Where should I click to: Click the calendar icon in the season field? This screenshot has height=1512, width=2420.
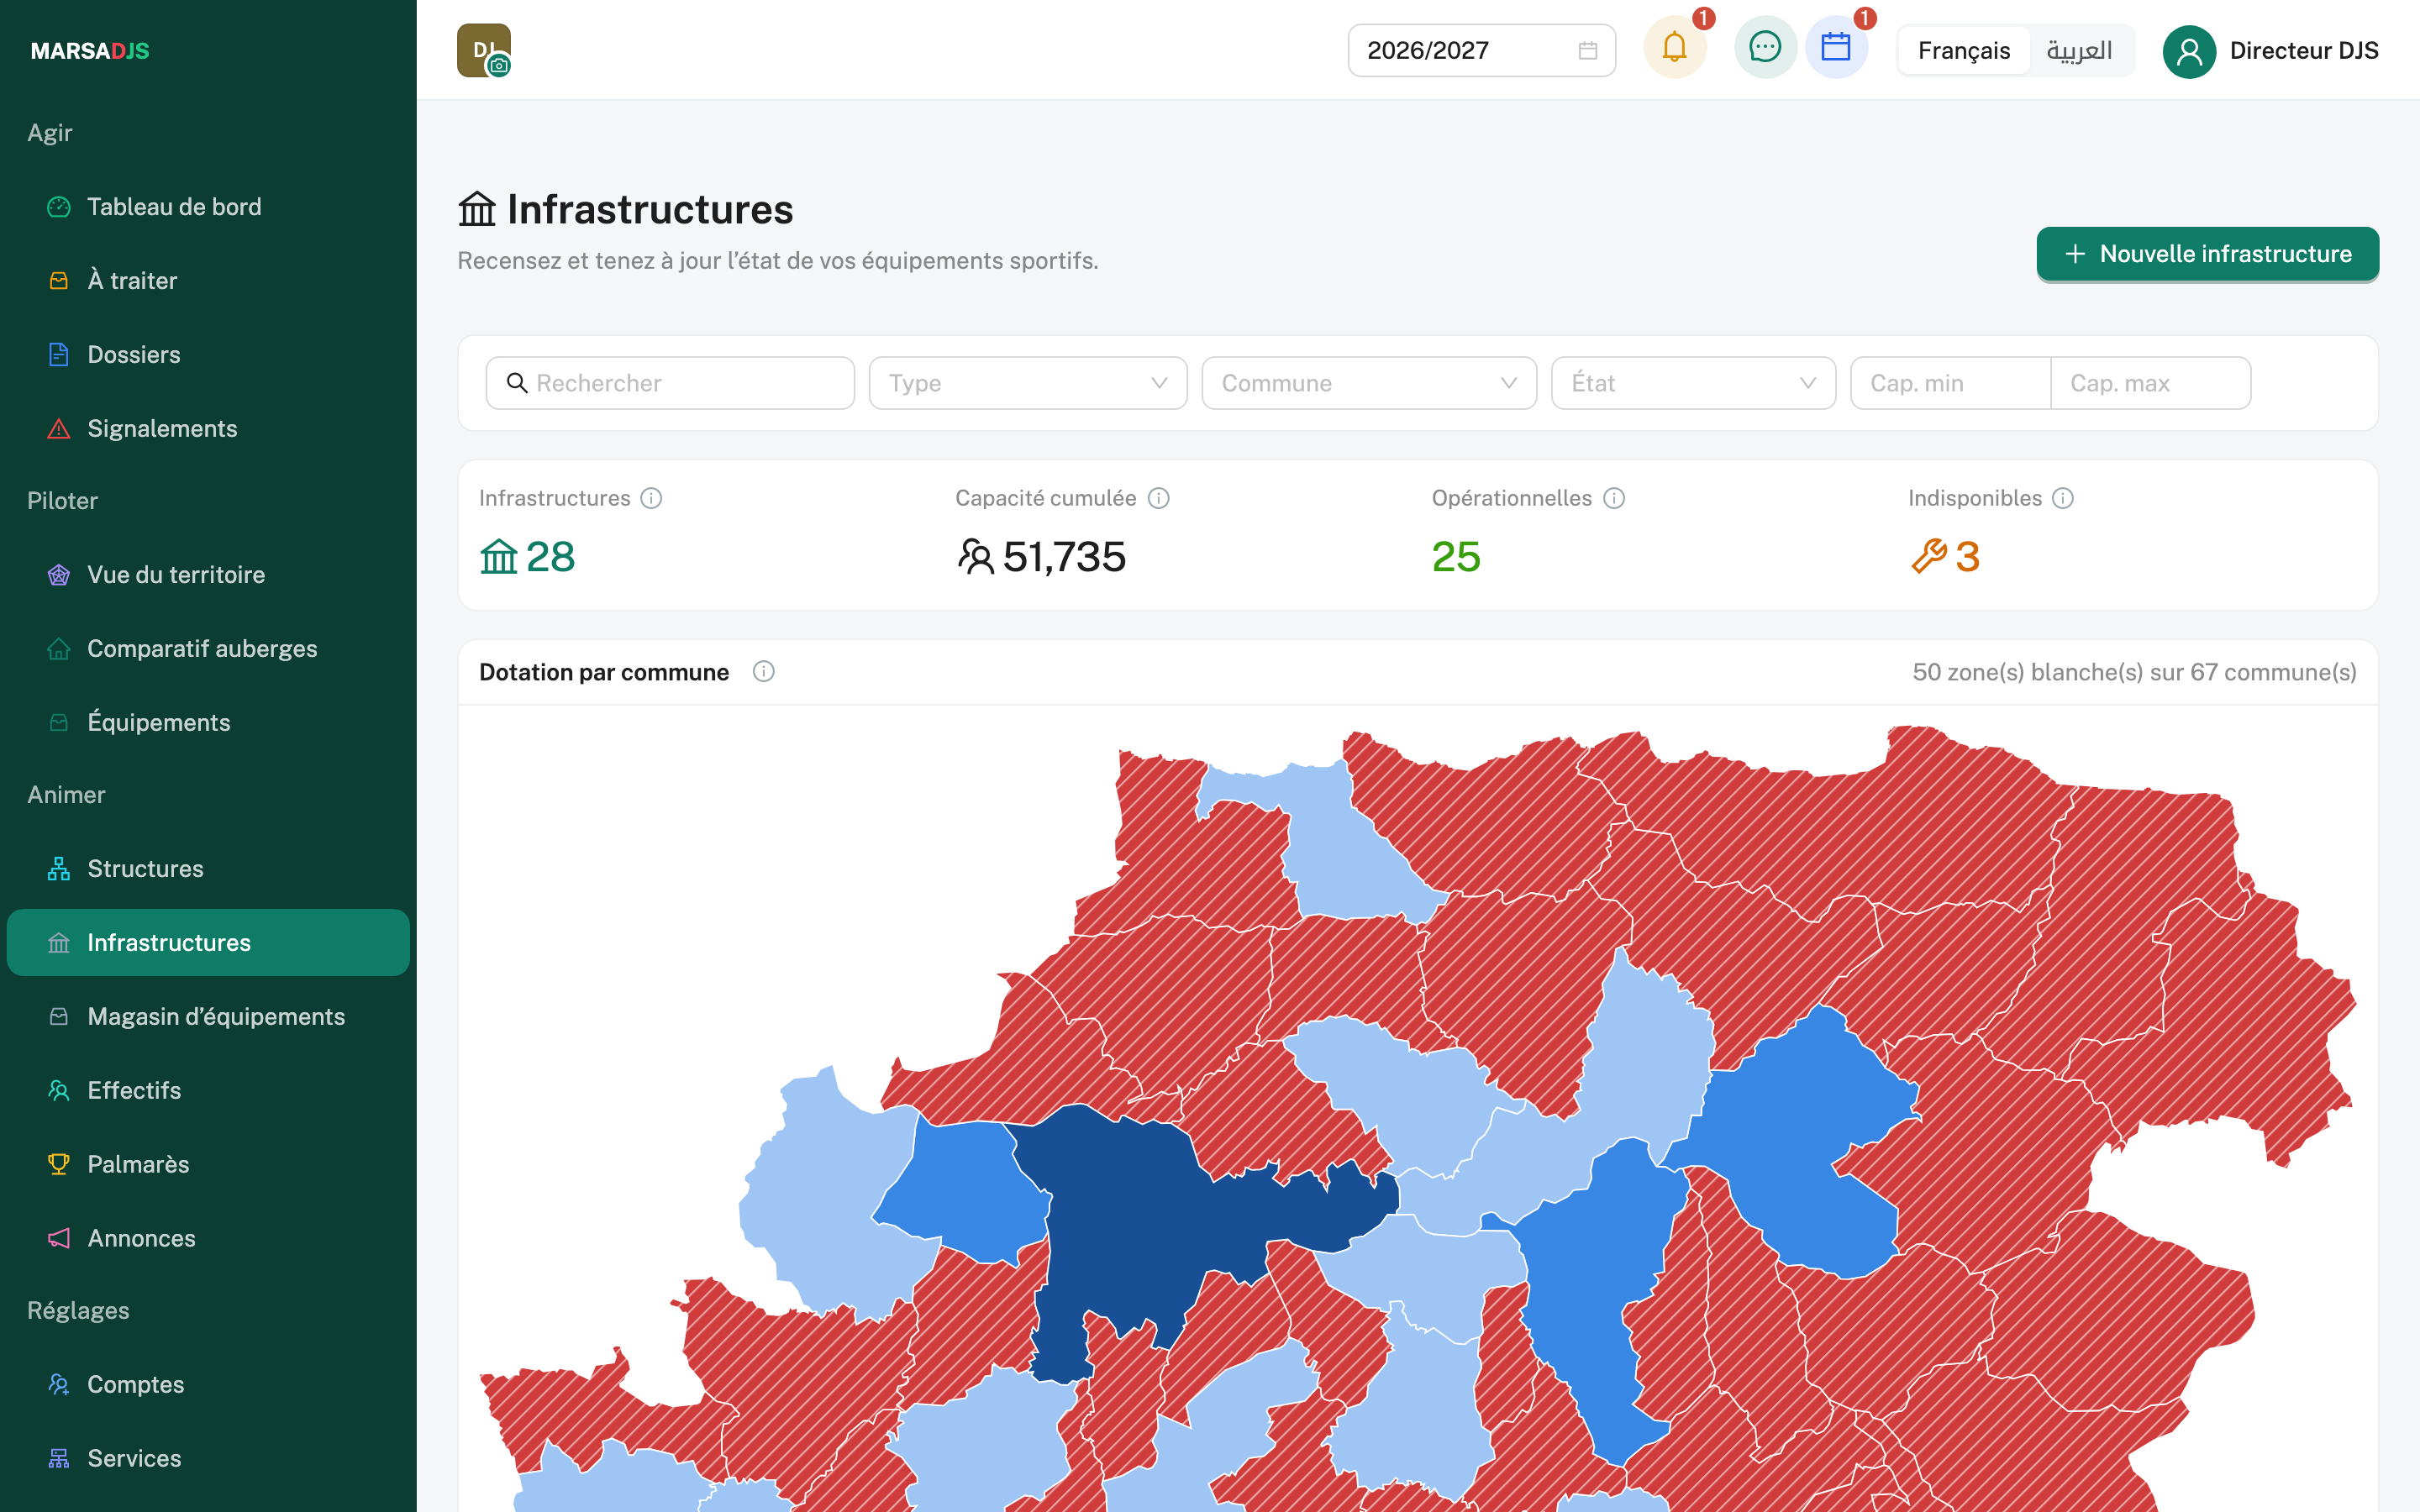coord(1587,51)
